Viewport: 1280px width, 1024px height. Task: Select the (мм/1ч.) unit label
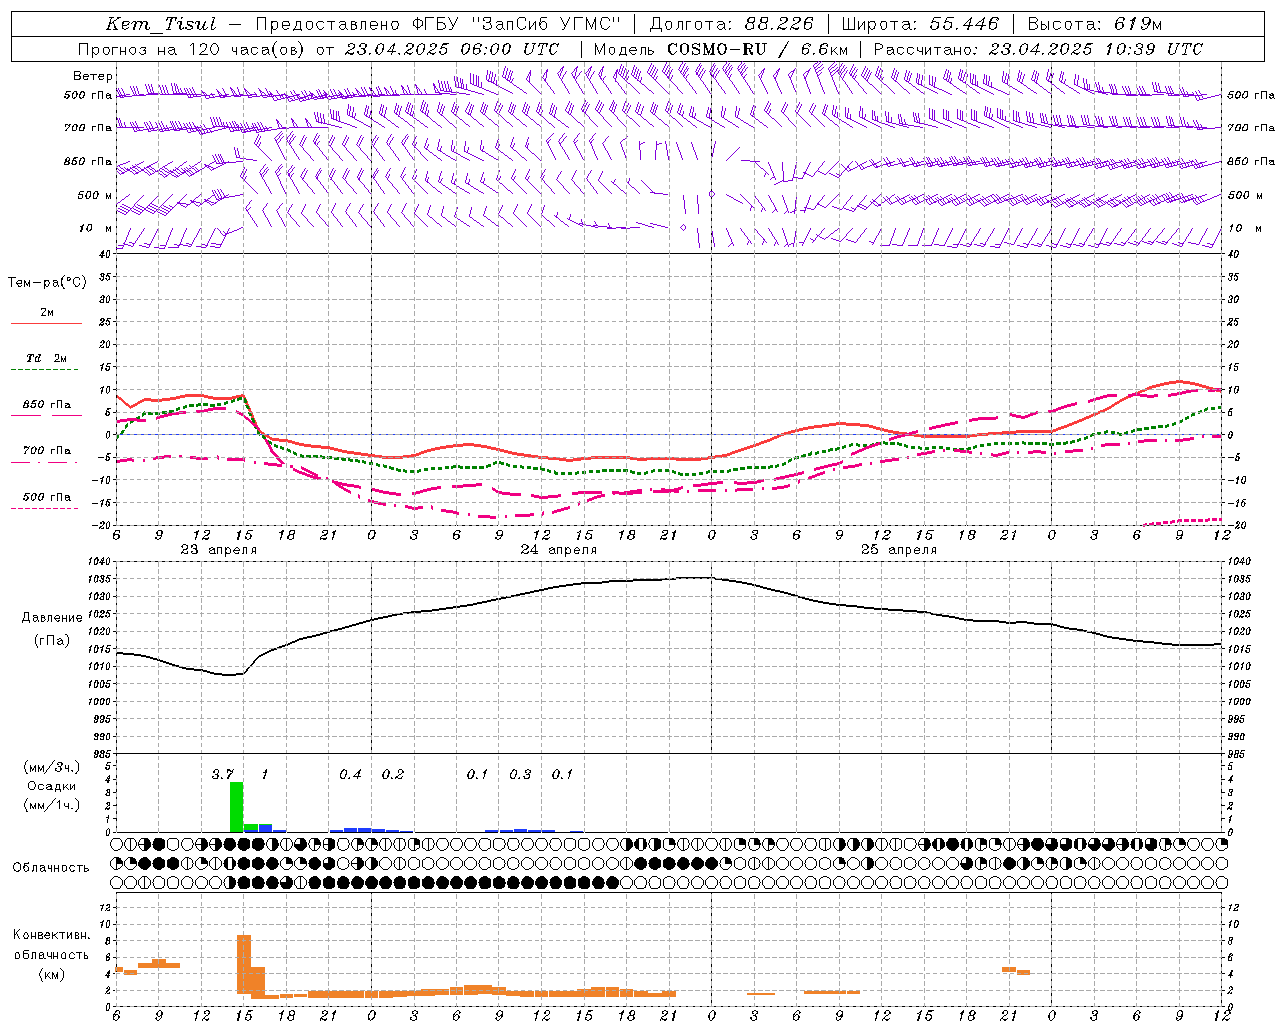[x=51, y=805]
